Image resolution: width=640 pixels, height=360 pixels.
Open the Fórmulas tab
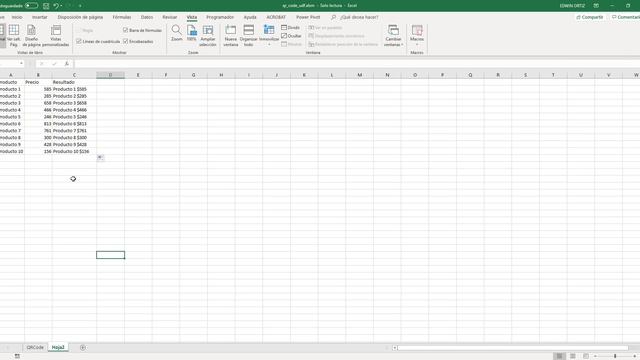point(122,17)
